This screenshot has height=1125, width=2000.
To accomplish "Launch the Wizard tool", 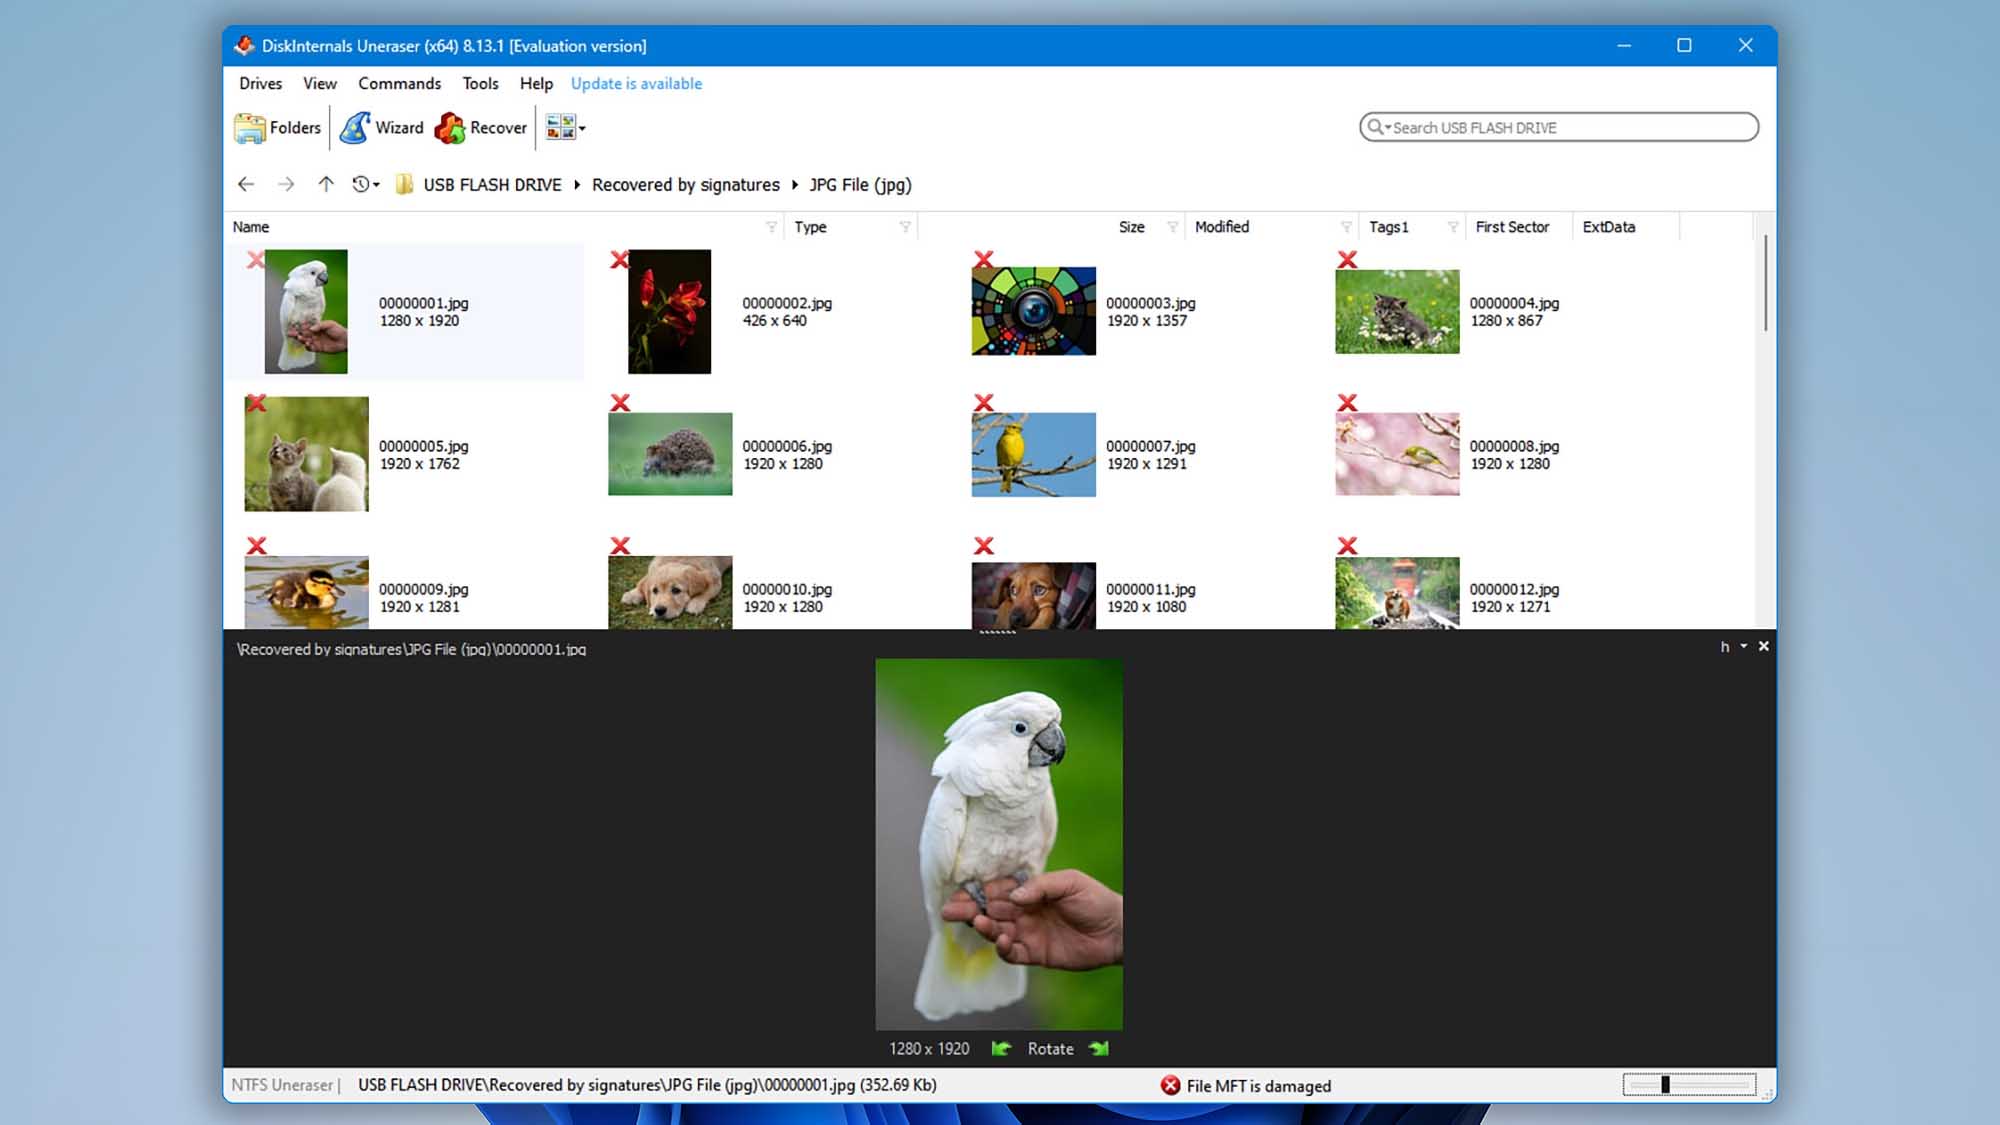I will (x=355, y=128).
